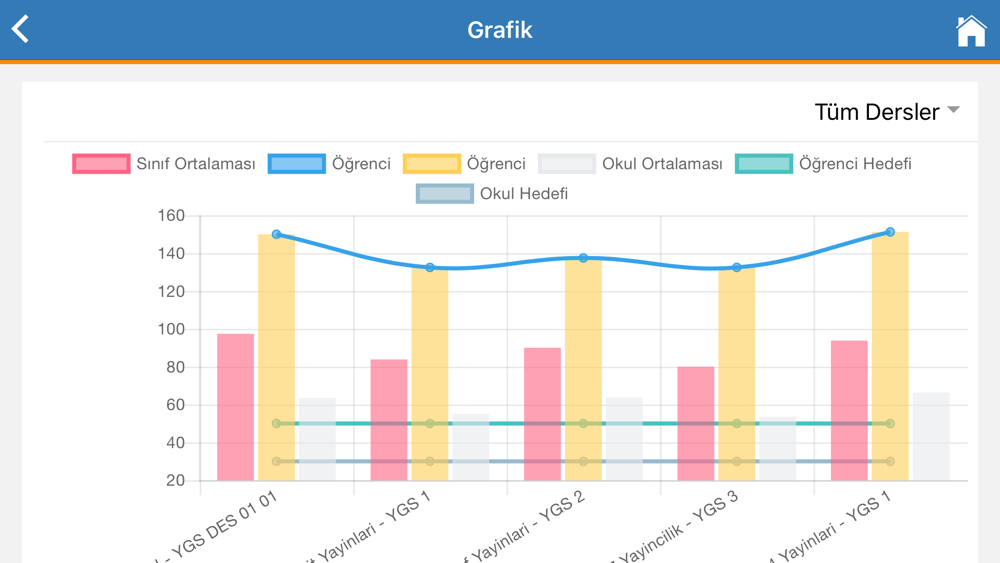Toggle Sınıf Ortalaması legend item
This screenshot has width=1000, height=563.
click(x=164, y=164)
